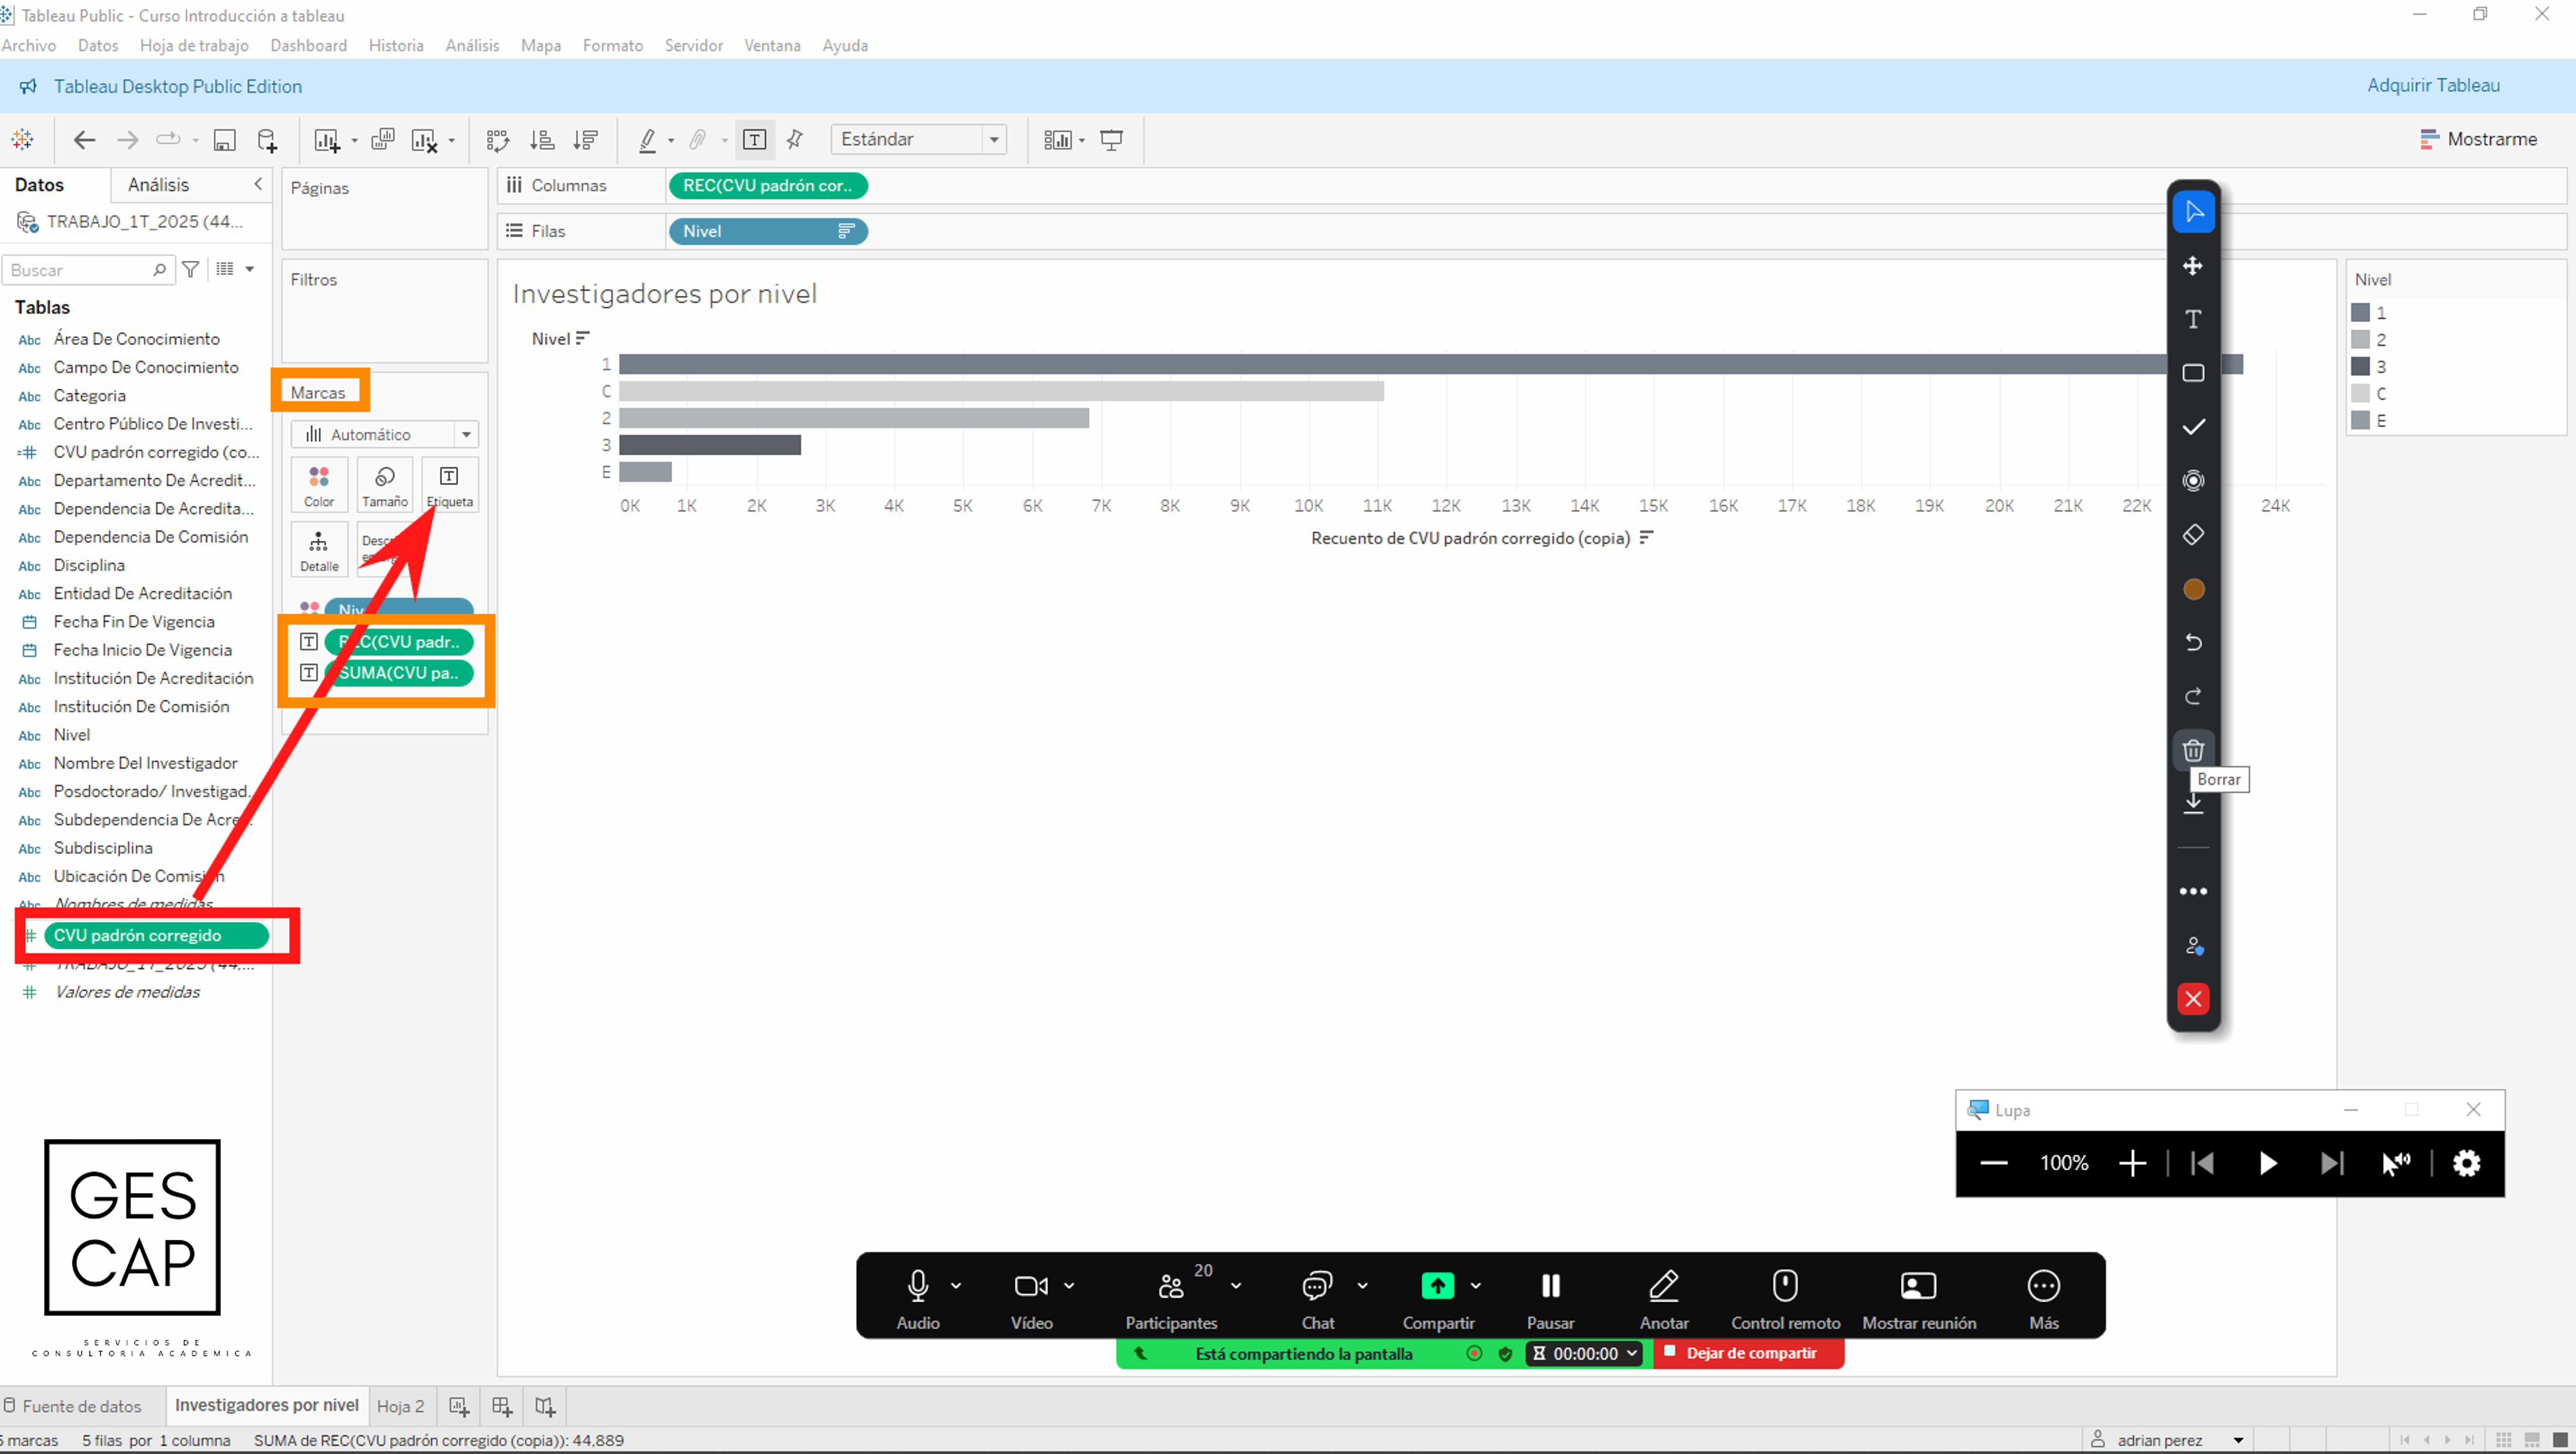Click the Color marks card button
This screenshot has width=2576, height=1454.
(x=319, y=485)
